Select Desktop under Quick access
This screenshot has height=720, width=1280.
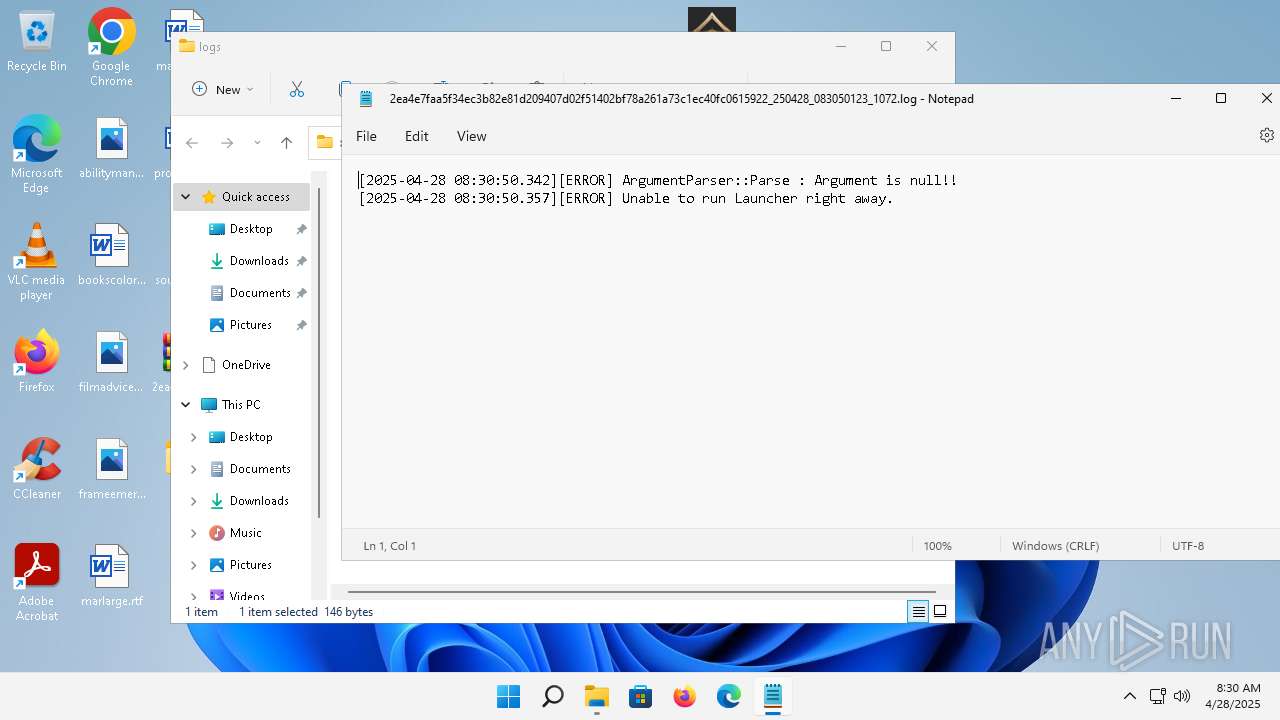click(251, 229)
